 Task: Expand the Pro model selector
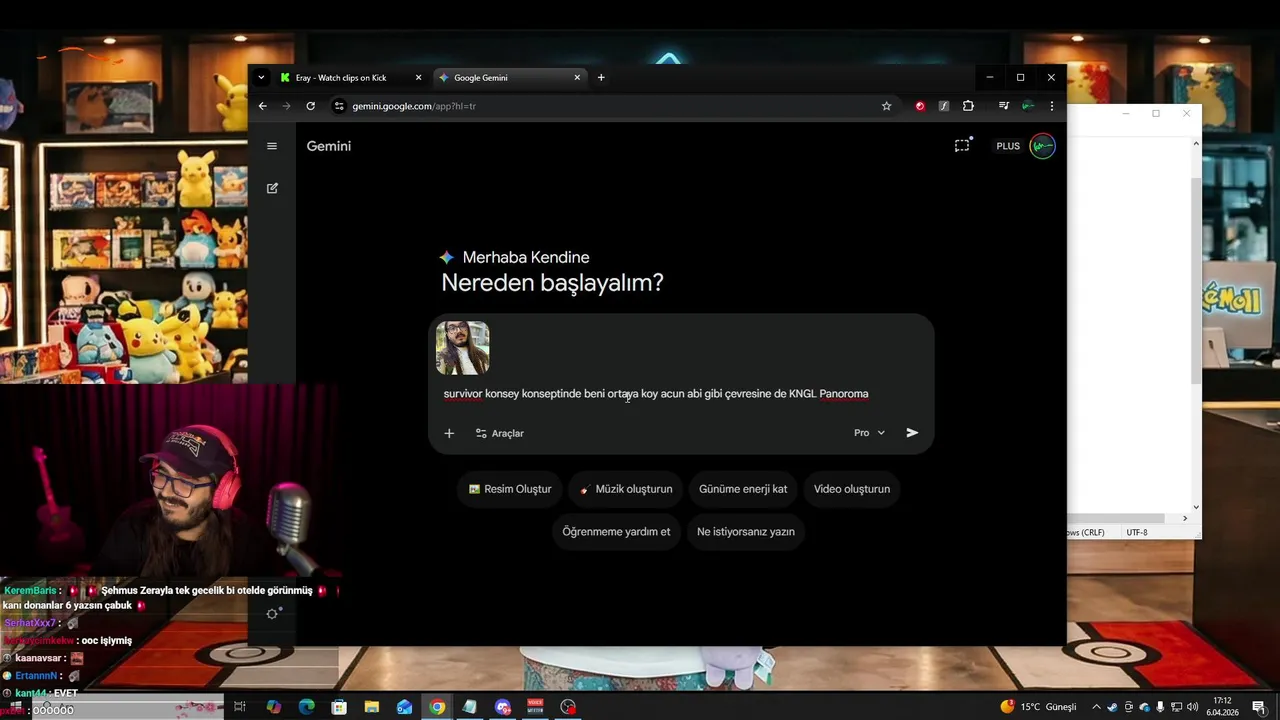pos(869,433)
